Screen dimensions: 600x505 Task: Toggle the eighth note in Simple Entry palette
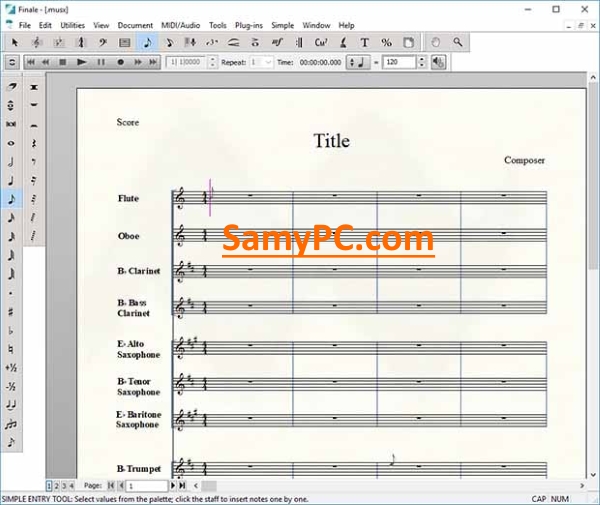point(11,199)
